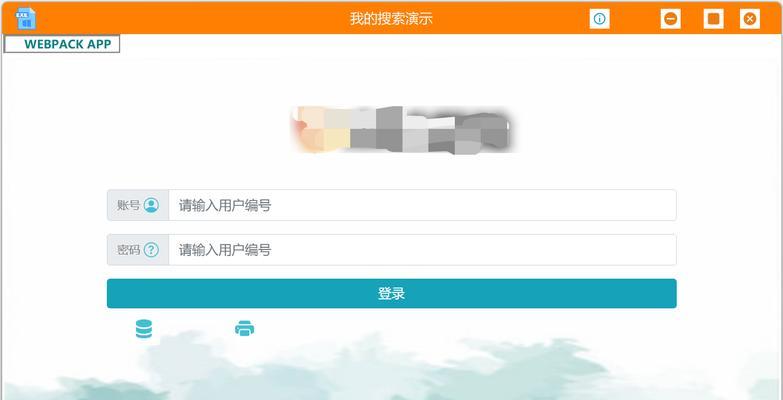Click the printer icon below login button
Image resolution: width=783 pixels, height=400 pixels.
point(245,328)
